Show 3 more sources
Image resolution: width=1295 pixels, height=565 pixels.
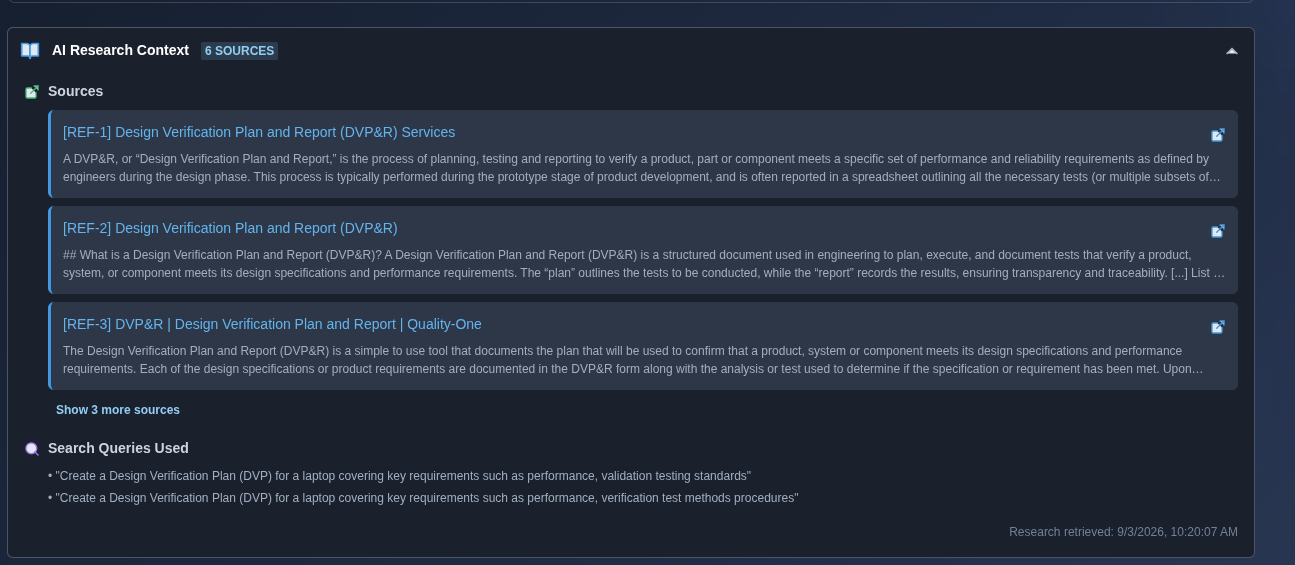[118, 410]
